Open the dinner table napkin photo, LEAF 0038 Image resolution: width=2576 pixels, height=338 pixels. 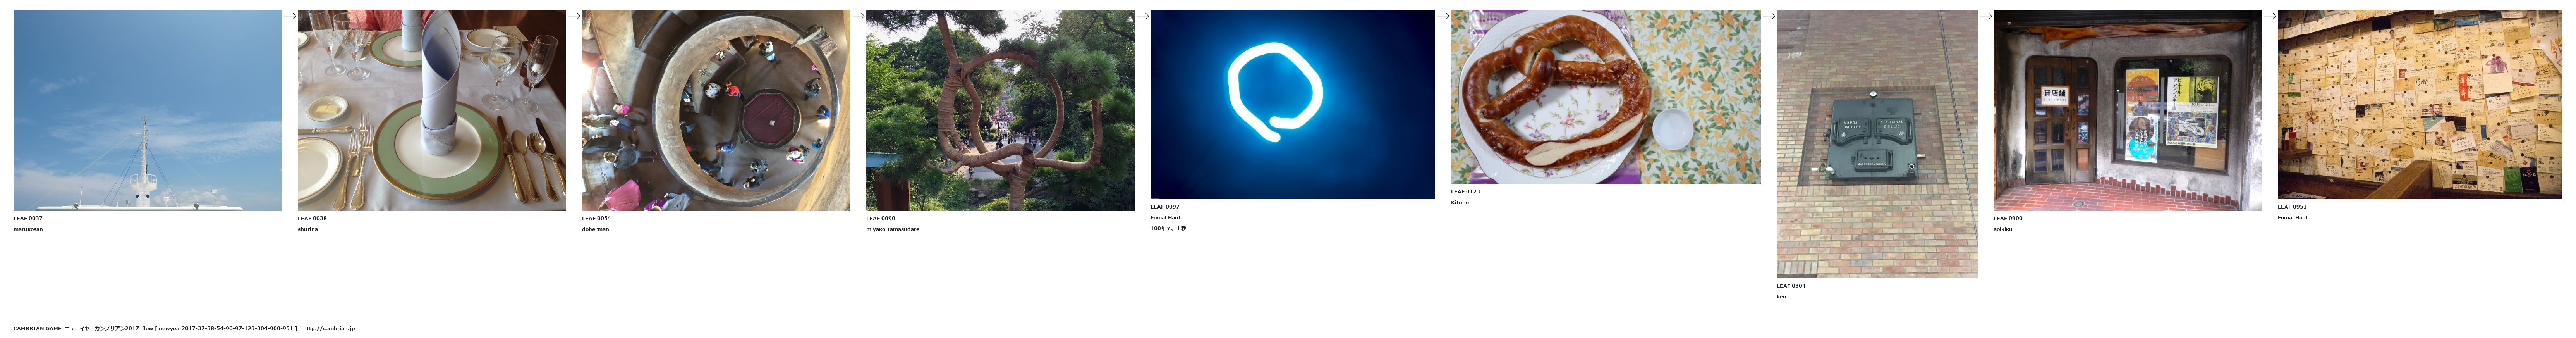click(432, 110)
